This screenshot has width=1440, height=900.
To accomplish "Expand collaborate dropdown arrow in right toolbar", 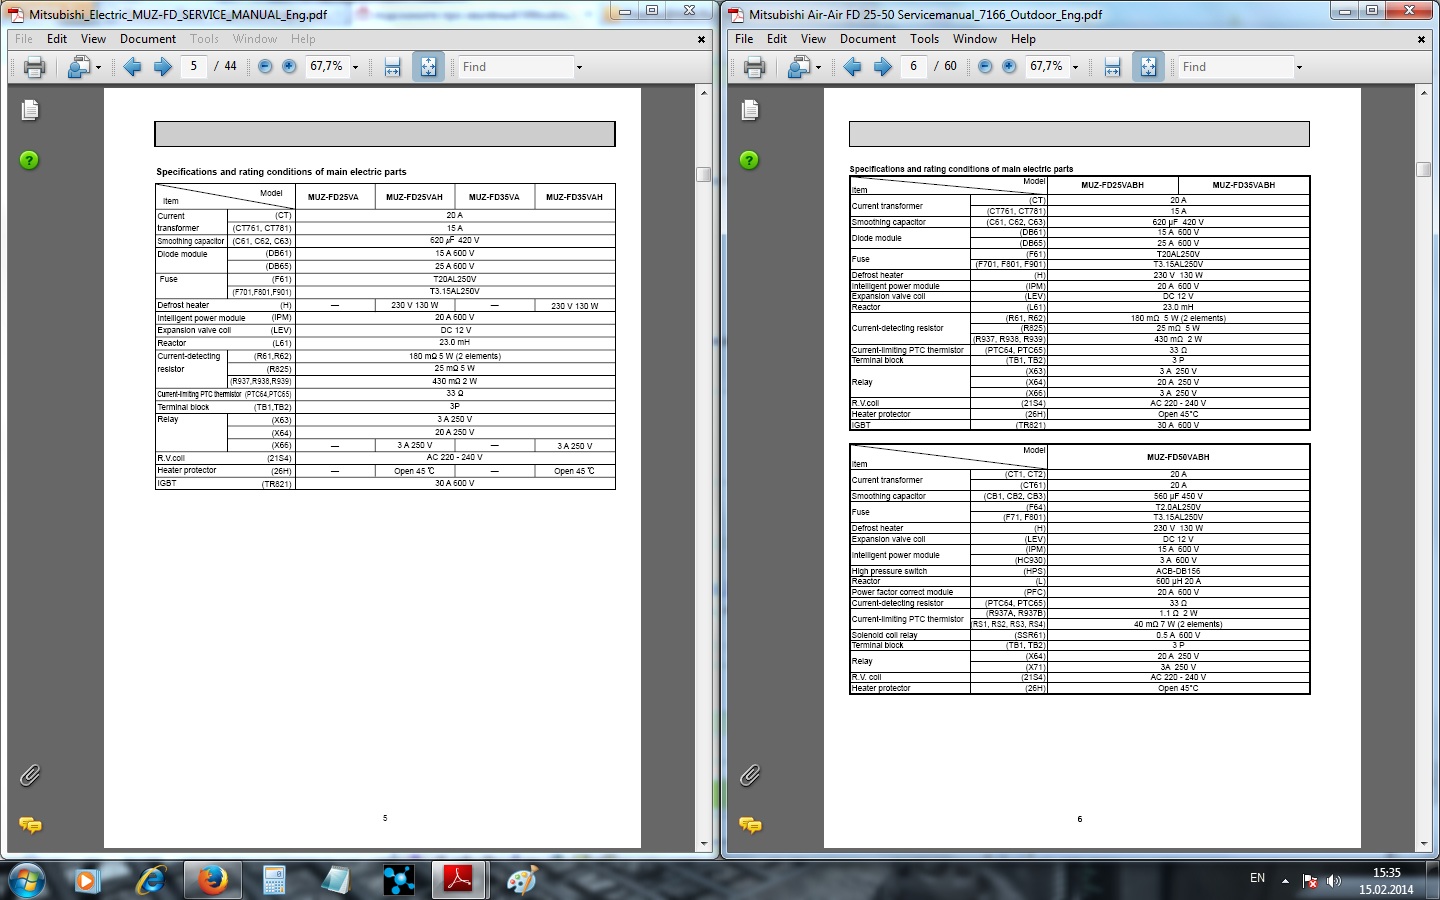I will 818,68.
